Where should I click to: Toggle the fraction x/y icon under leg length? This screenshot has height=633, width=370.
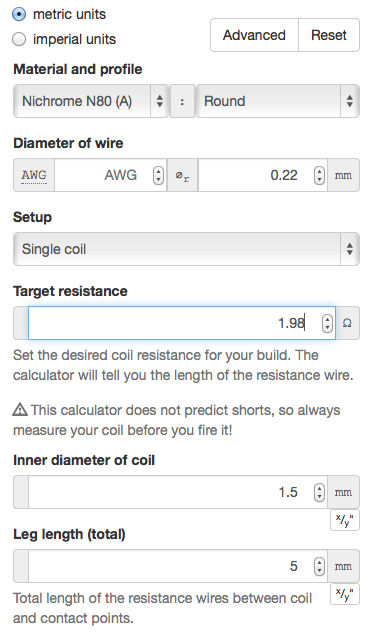(345, 594)
